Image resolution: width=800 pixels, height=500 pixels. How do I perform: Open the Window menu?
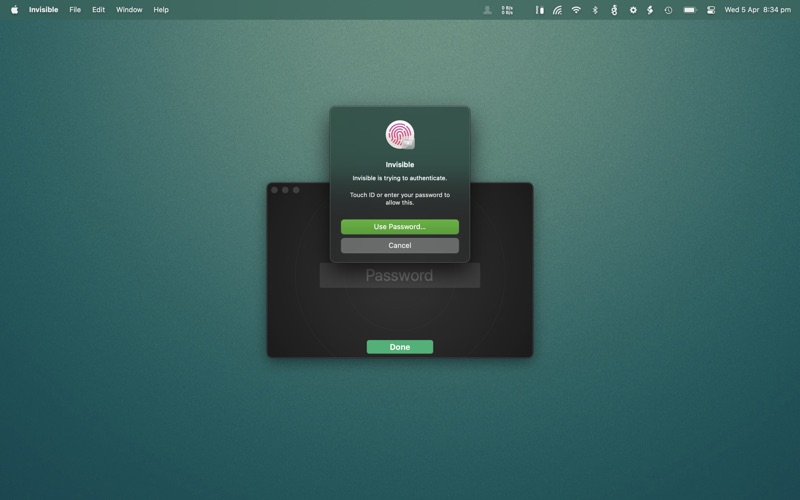[x=129, y=10]
